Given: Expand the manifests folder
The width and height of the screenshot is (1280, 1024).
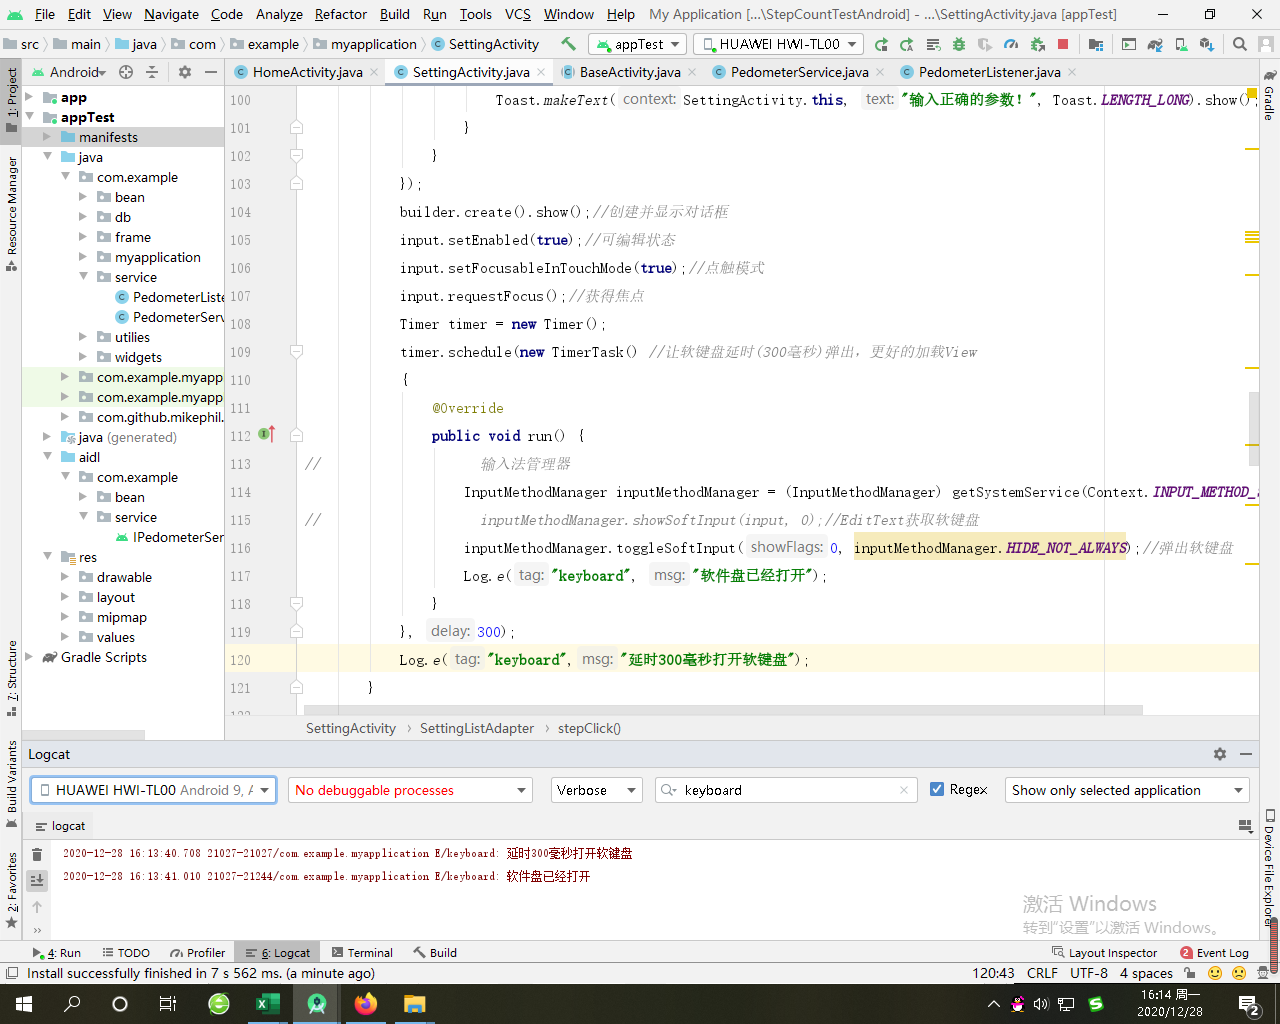Looking at the screenshot, I should [x=46, y=137].
